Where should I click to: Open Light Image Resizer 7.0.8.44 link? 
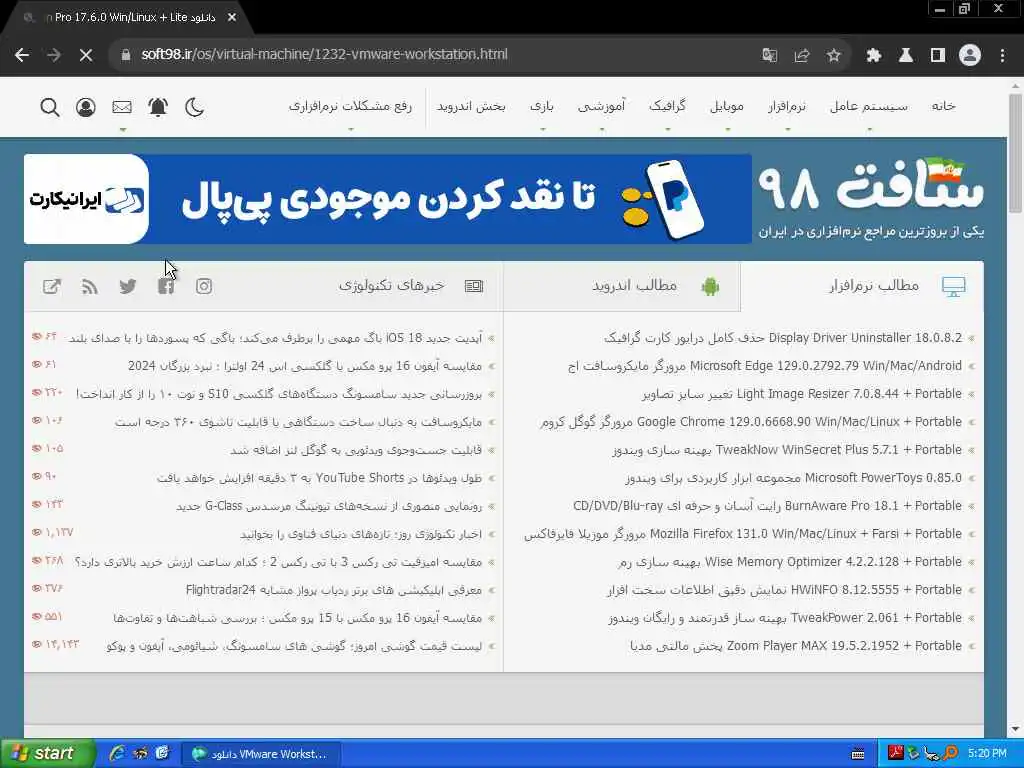coord(802,394)
